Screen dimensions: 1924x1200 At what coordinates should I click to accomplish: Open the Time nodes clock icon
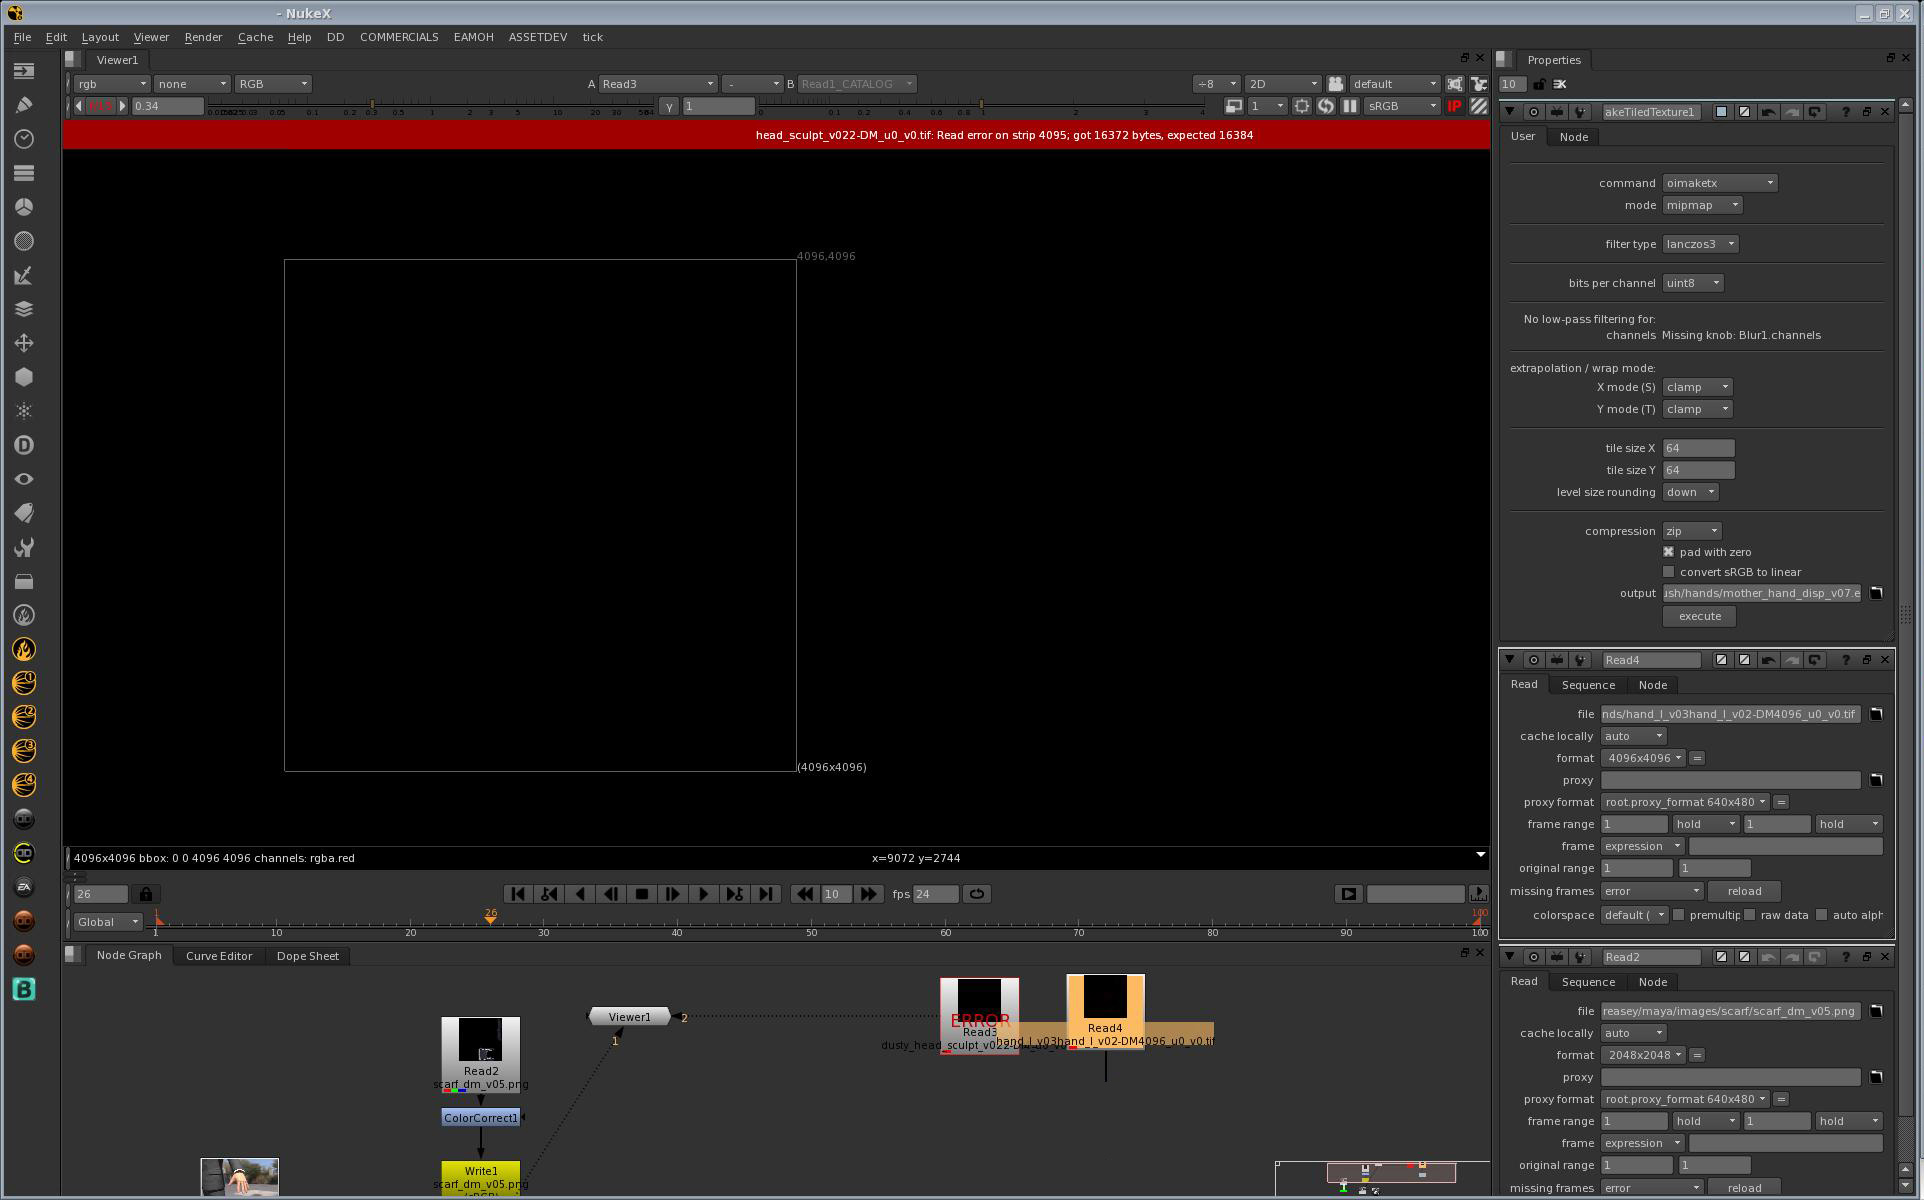point(24,139)
